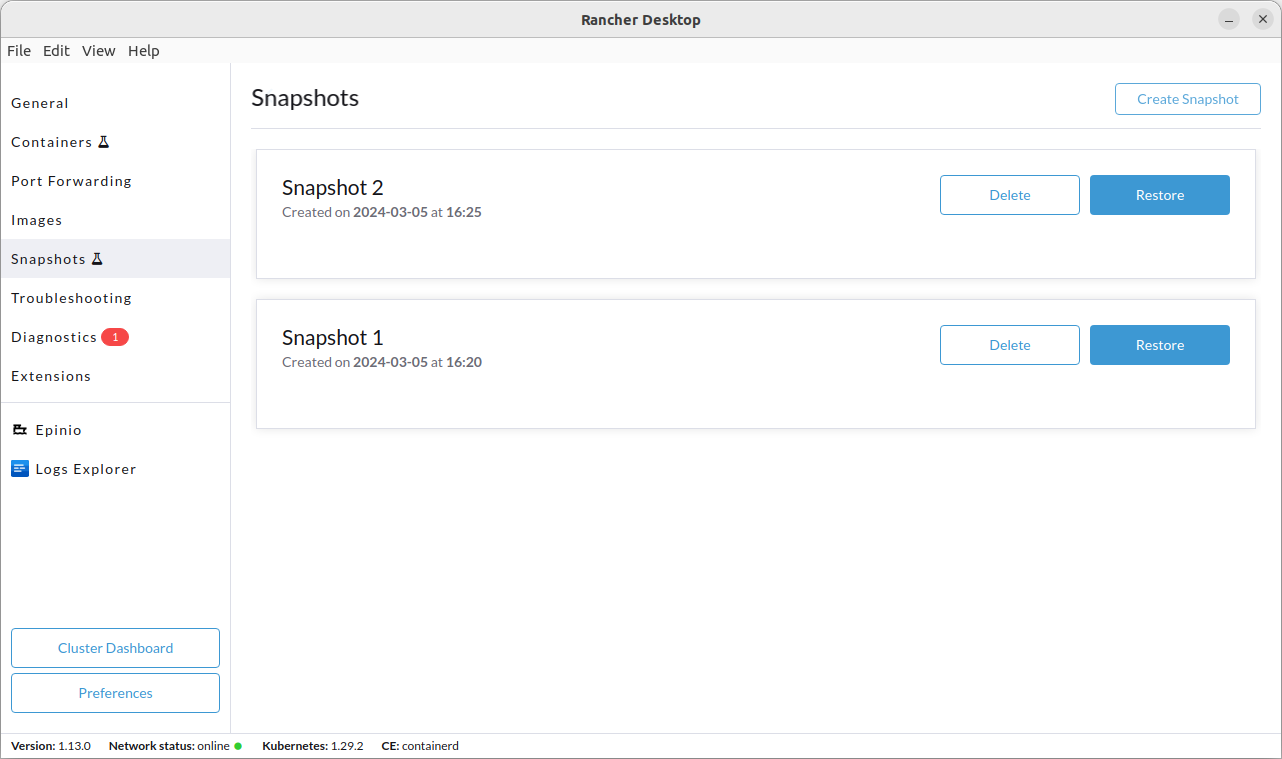Click the Kubernetes 1.29.2 status entry

[x=313, y=746]
